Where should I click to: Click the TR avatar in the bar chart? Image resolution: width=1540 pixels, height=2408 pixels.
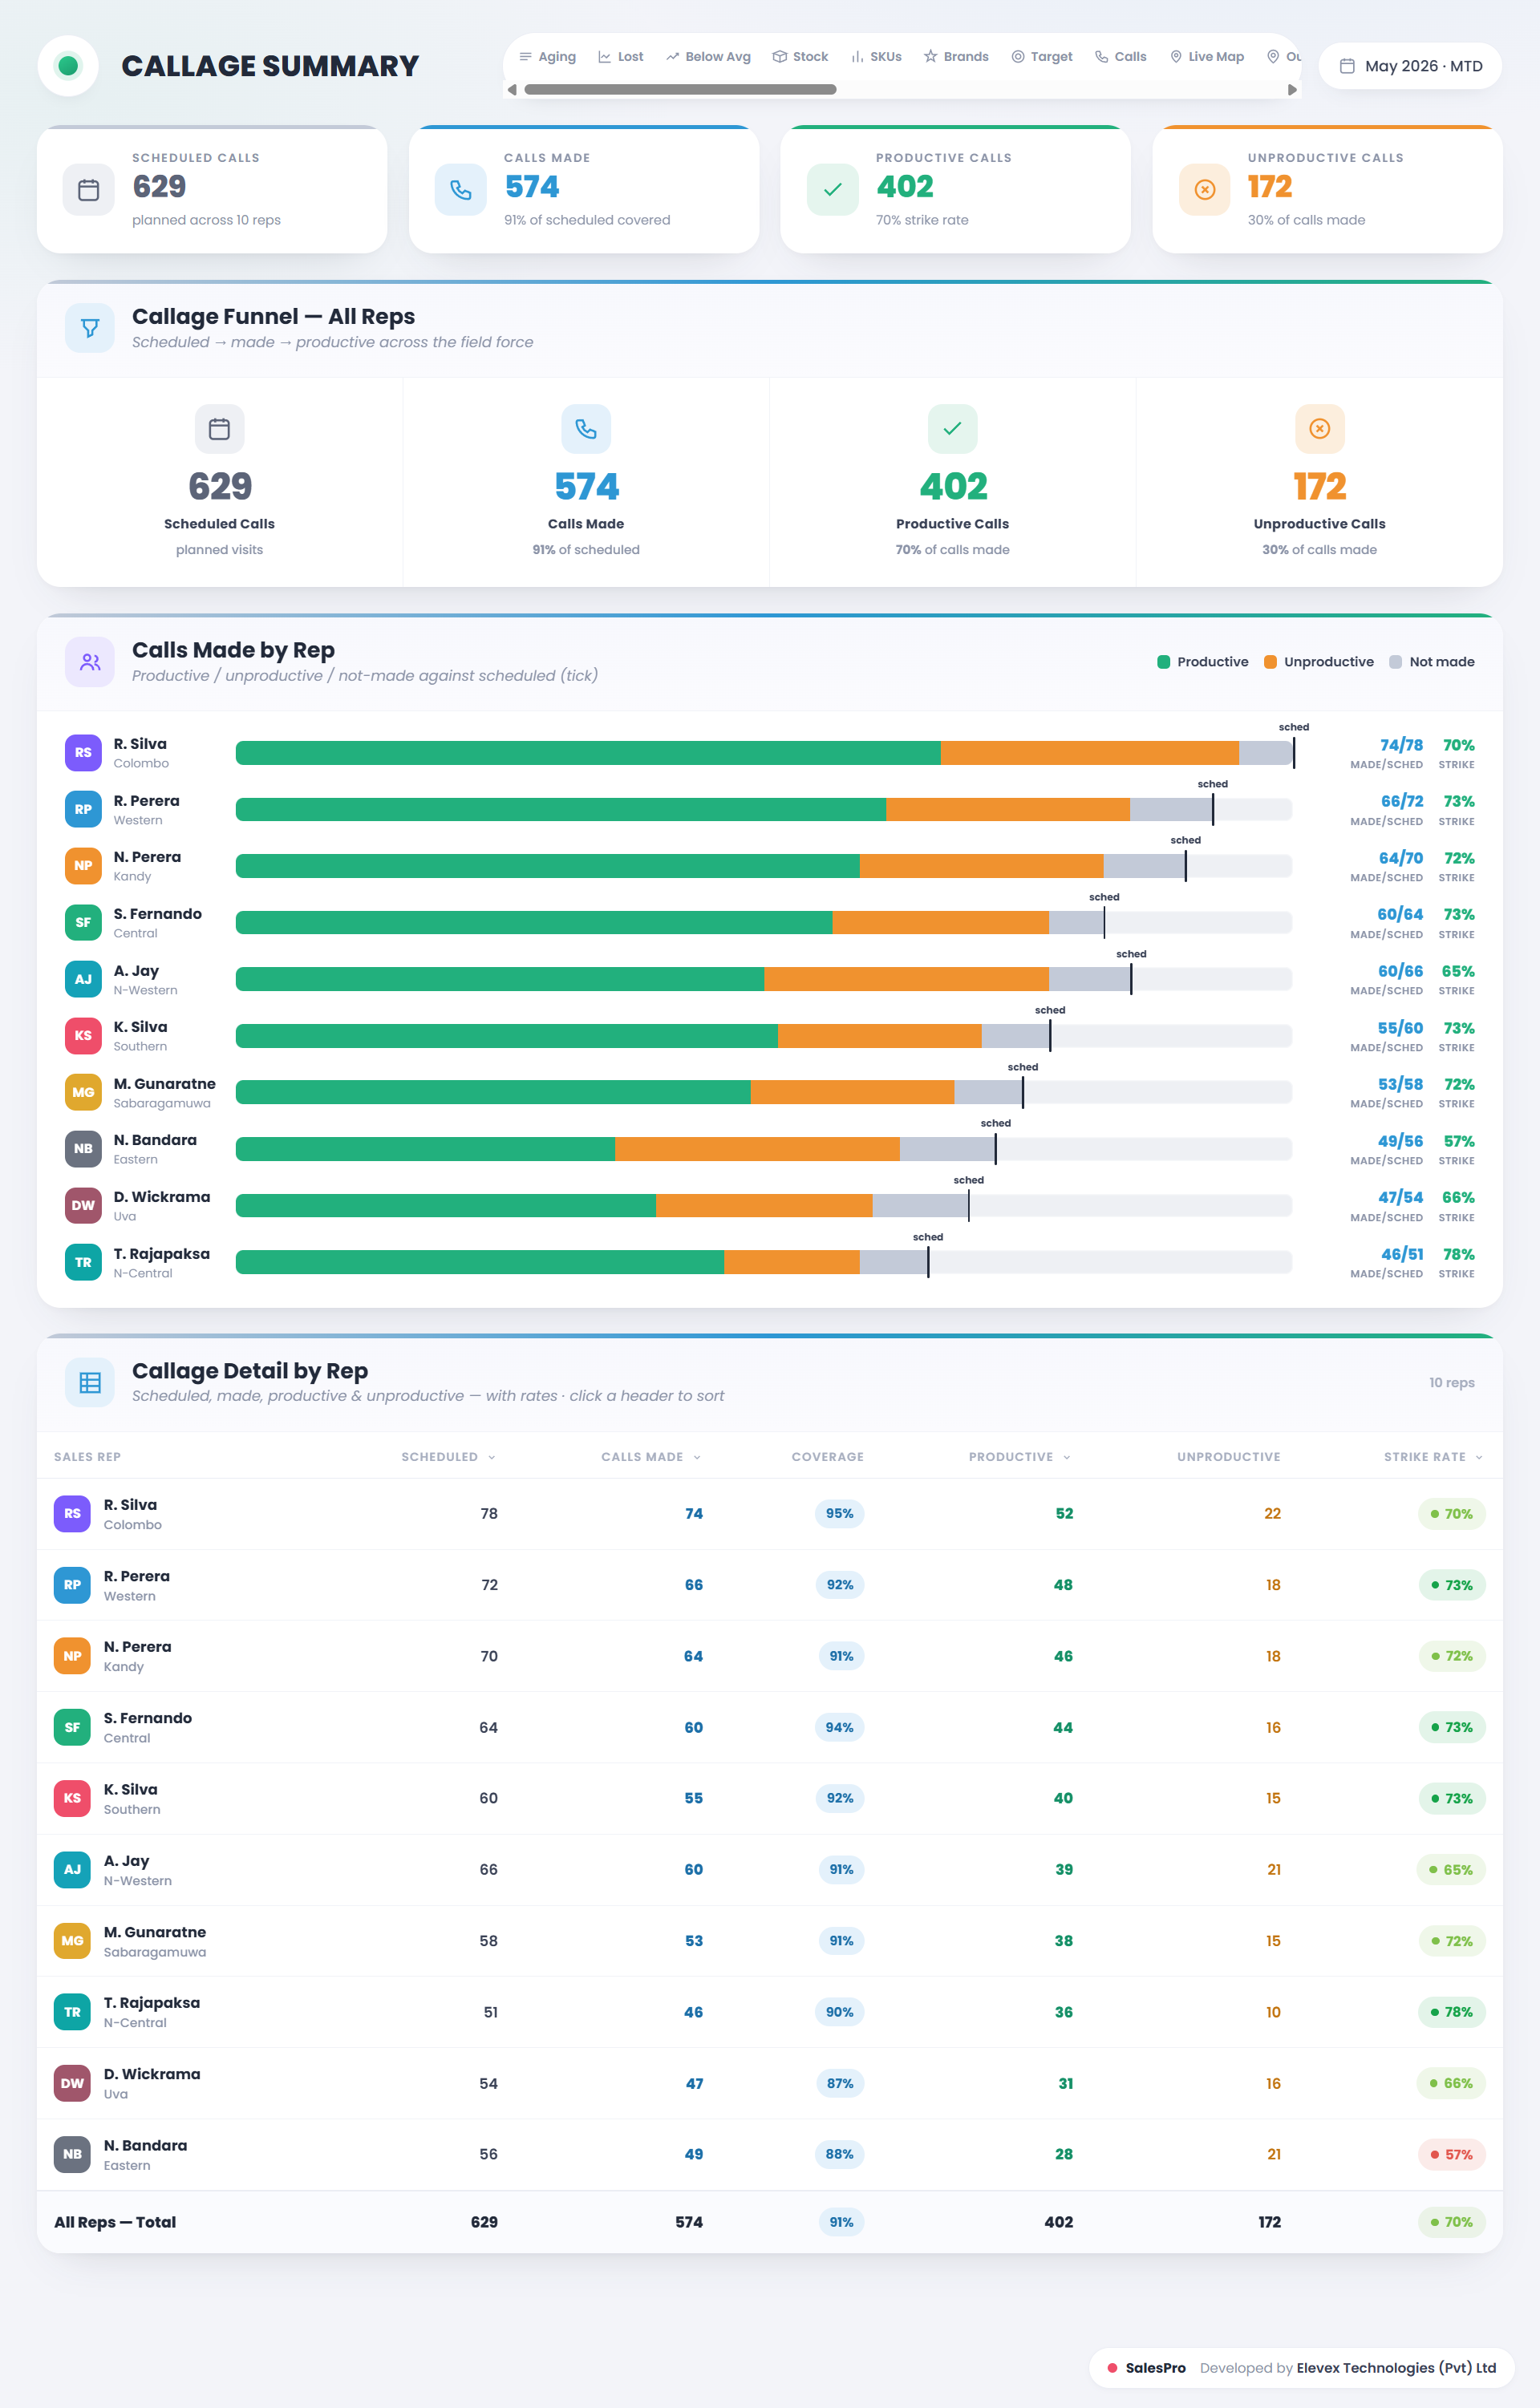83,1262
